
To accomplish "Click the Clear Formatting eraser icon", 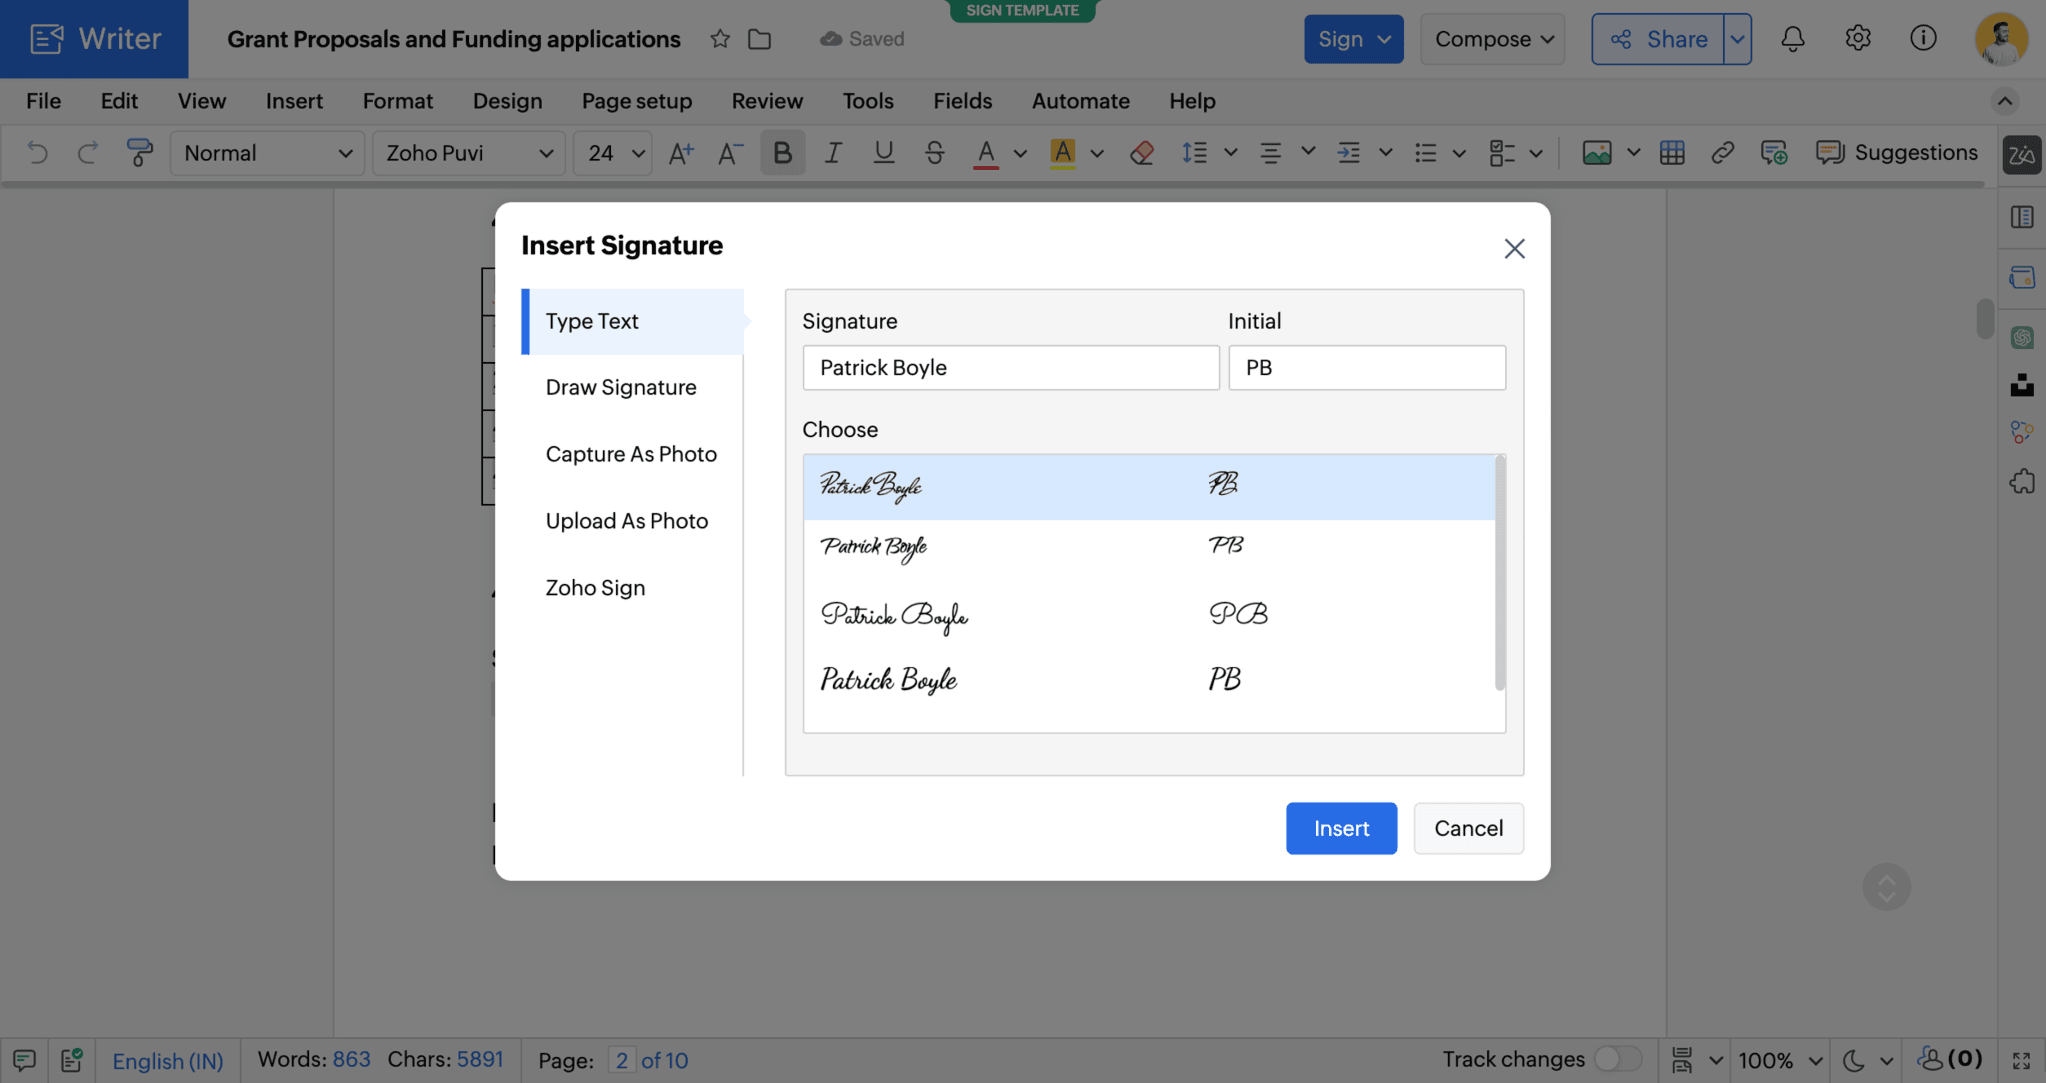I will tap(1142, 153).
